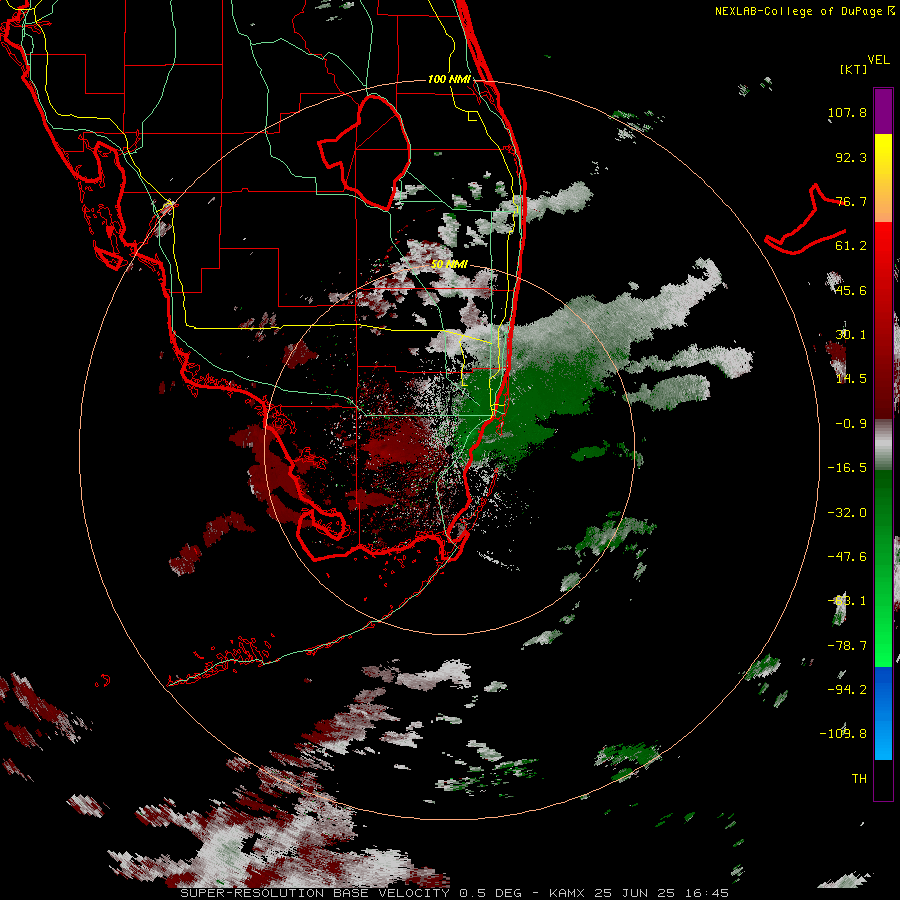Image resolution: width=900 pixels, height=900 pixels.
Task: Click the -32.0 value on velocity scale
Action: coord(847,513)
